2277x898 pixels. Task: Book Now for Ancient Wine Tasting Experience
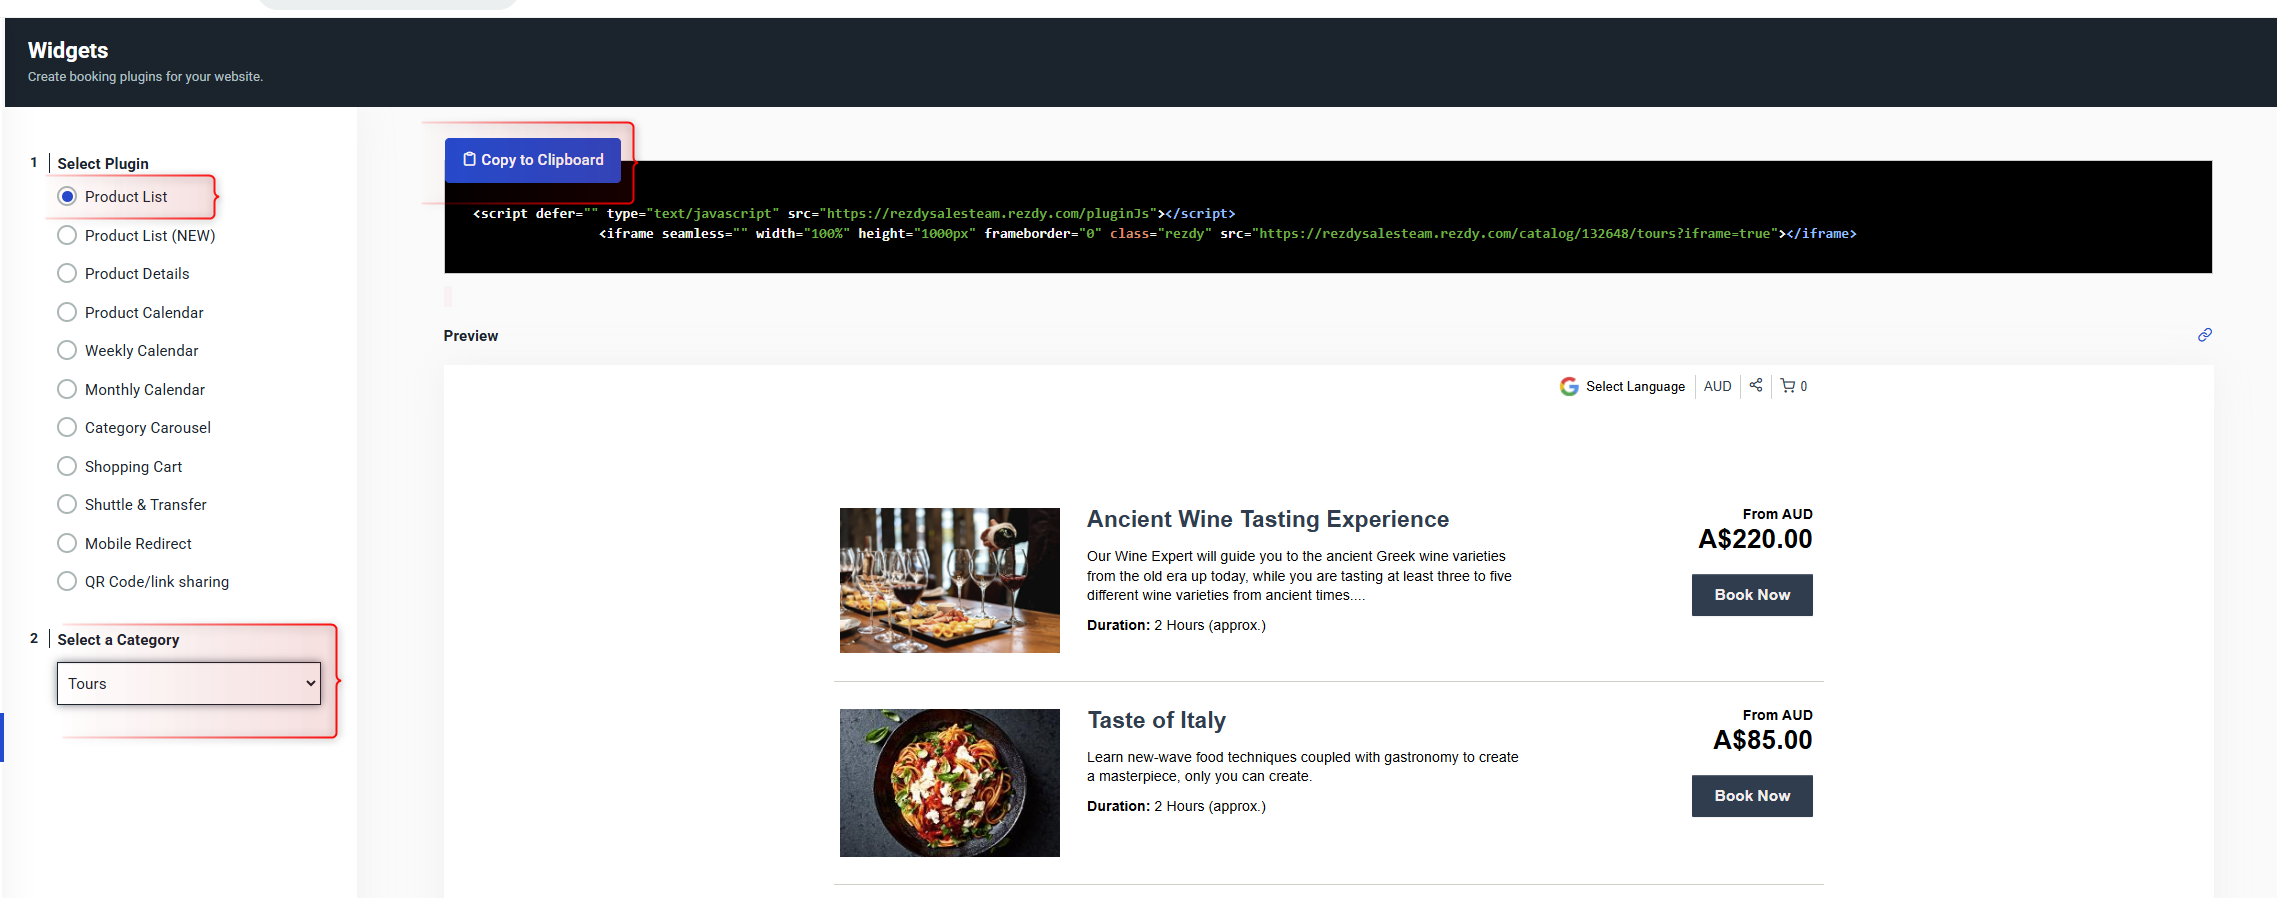[x=1751, y=595]
